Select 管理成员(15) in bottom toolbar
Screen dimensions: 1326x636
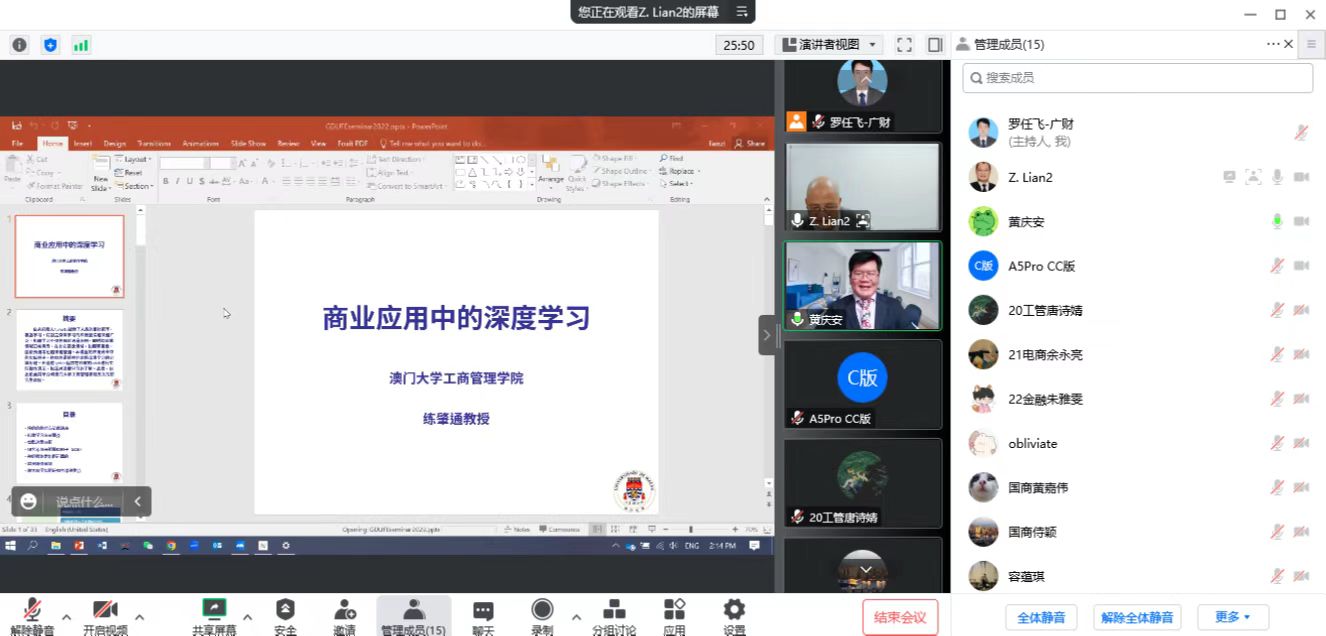coord(413,616)
